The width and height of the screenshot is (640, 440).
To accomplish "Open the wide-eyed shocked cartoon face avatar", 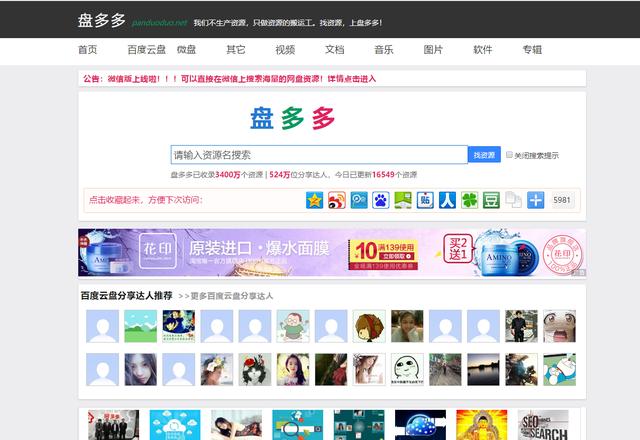I will pos(560,326).
